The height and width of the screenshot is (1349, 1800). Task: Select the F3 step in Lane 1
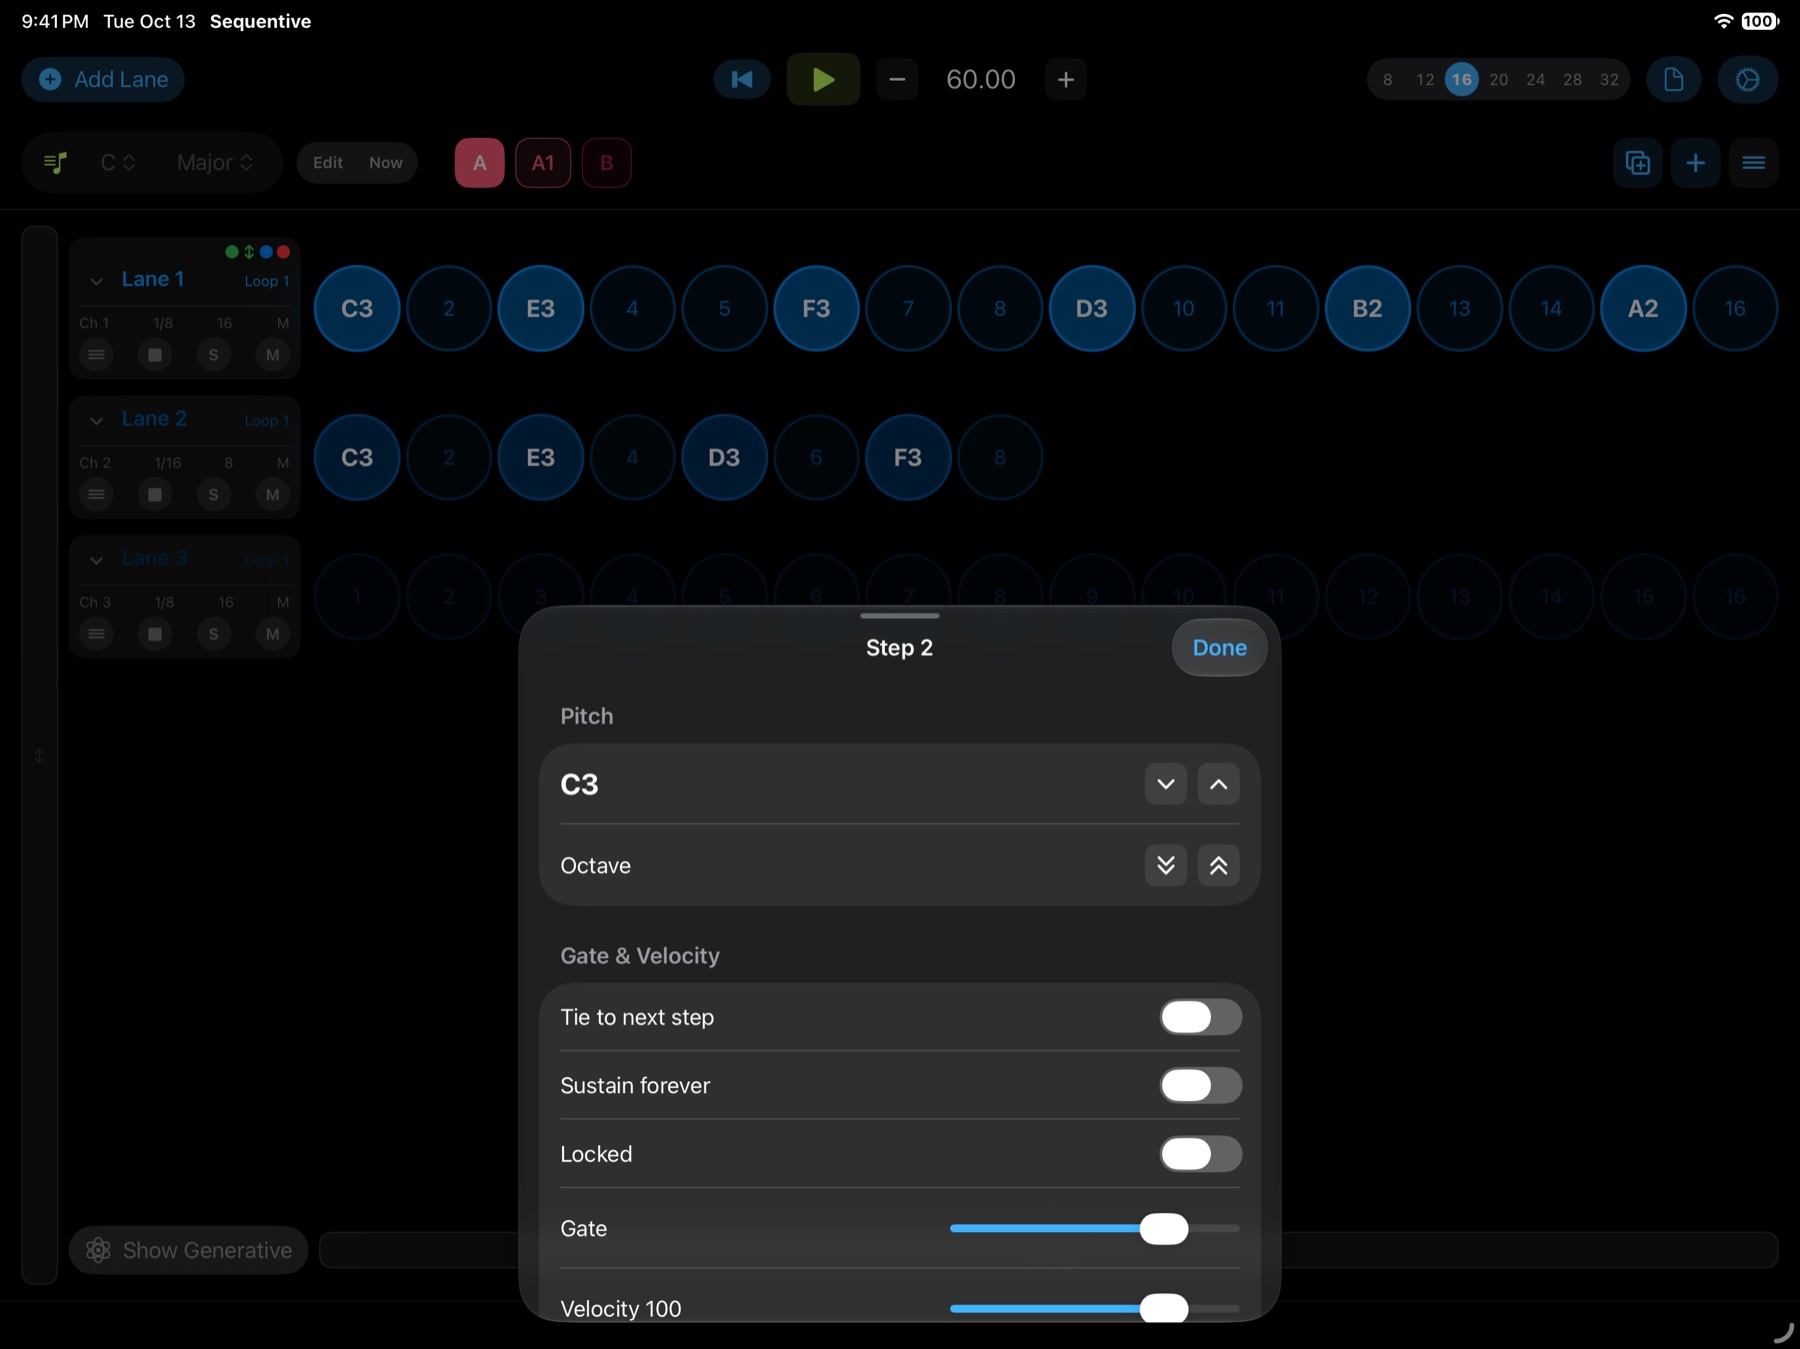[816, 308]
